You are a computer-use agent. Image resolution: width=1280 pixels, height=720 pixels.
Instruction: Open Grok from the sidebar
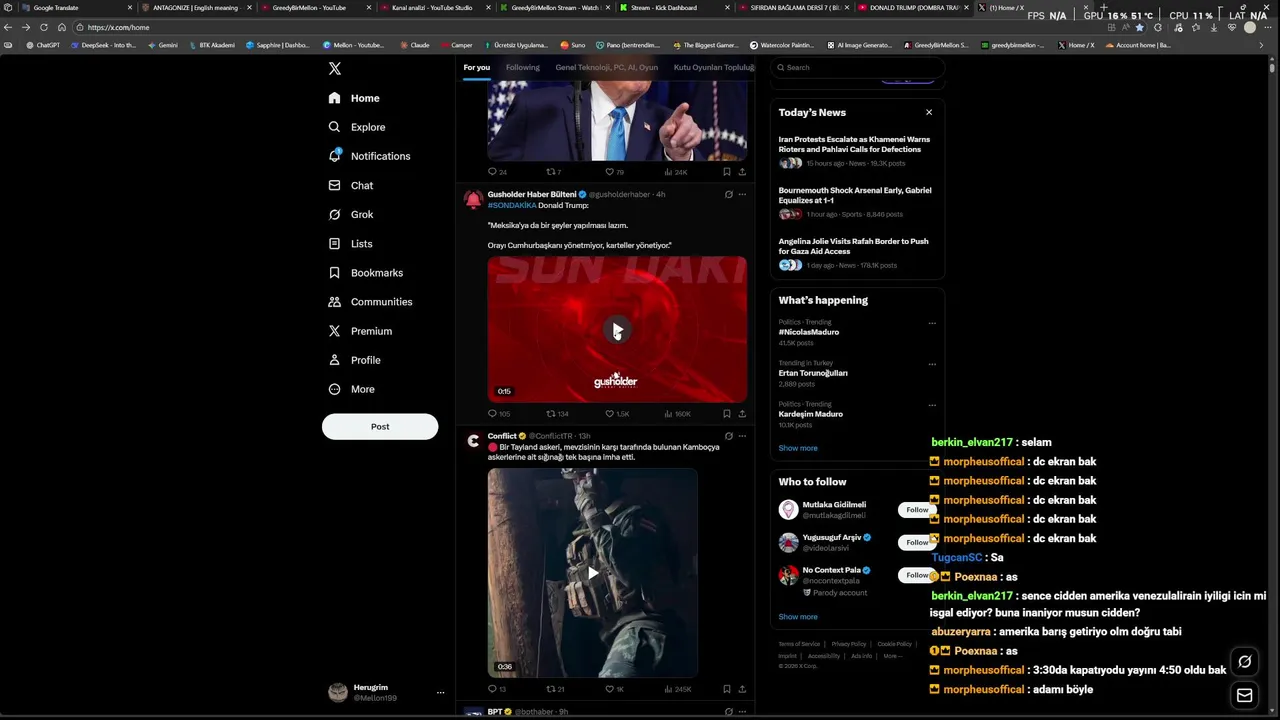[x=351, y=214]
